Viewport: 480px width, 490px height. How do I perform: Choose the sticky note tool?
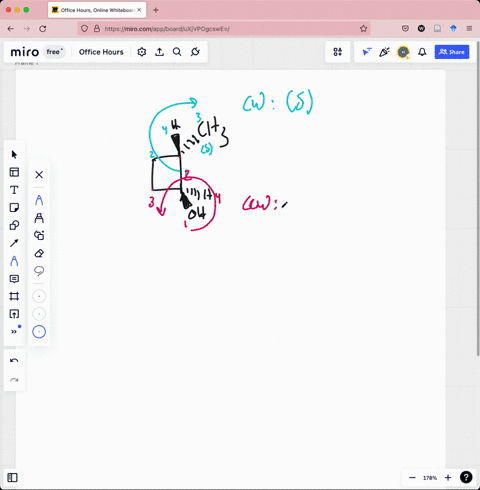tap(14, 208)
